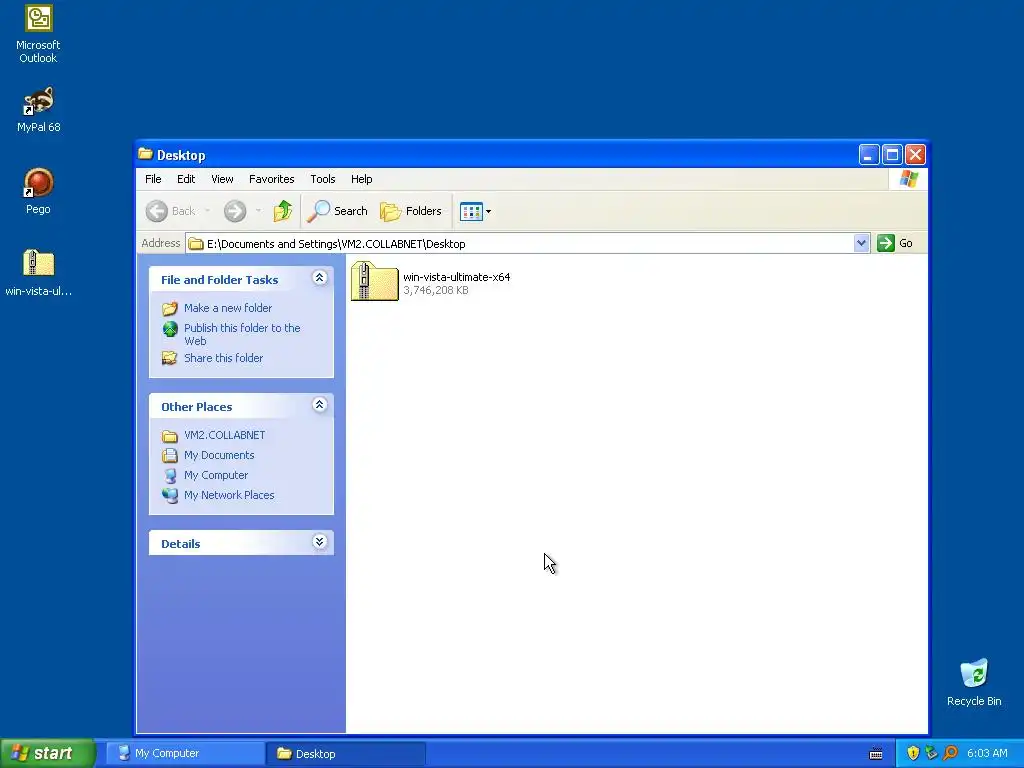Open Back history dropdown arrow

[x=208, y=211]
